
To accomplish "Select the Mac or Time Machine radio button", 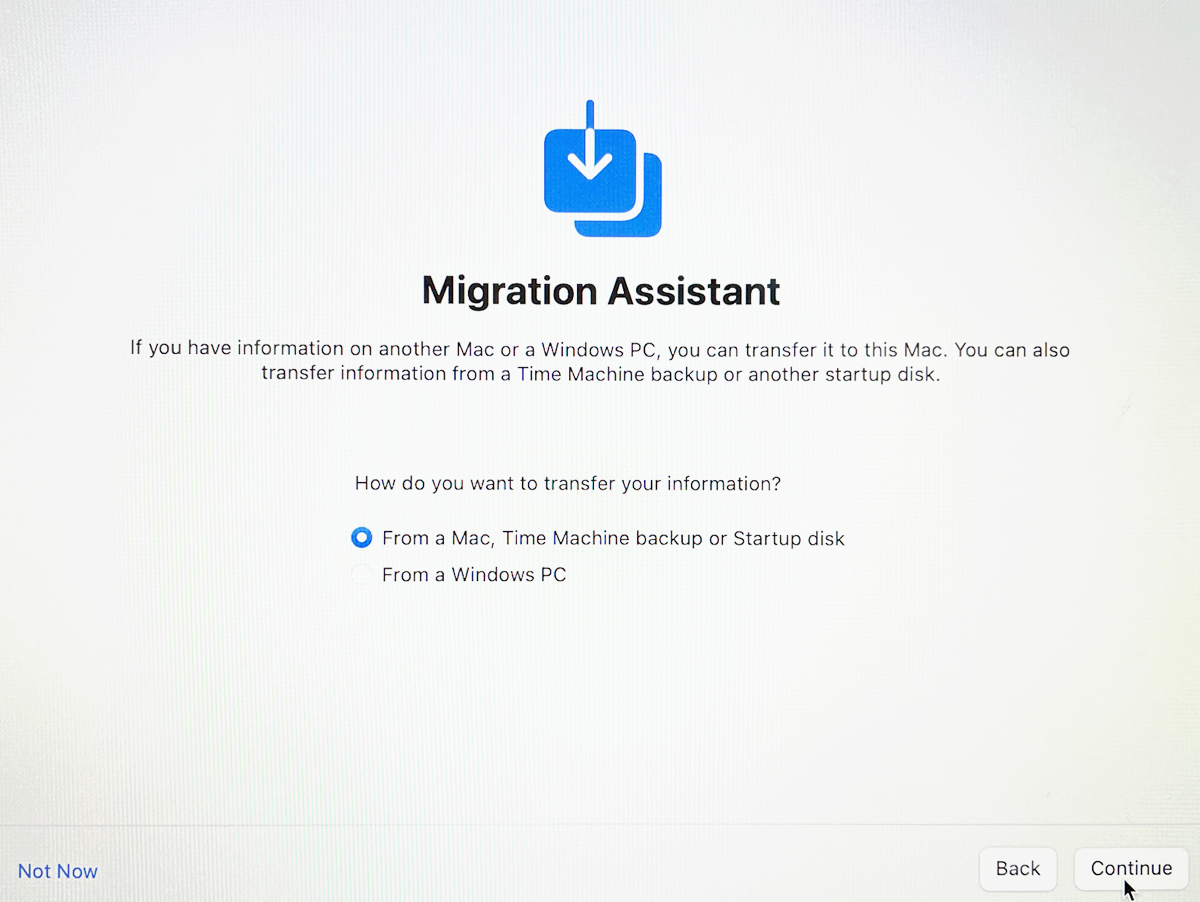I will [x=362, y=538].
